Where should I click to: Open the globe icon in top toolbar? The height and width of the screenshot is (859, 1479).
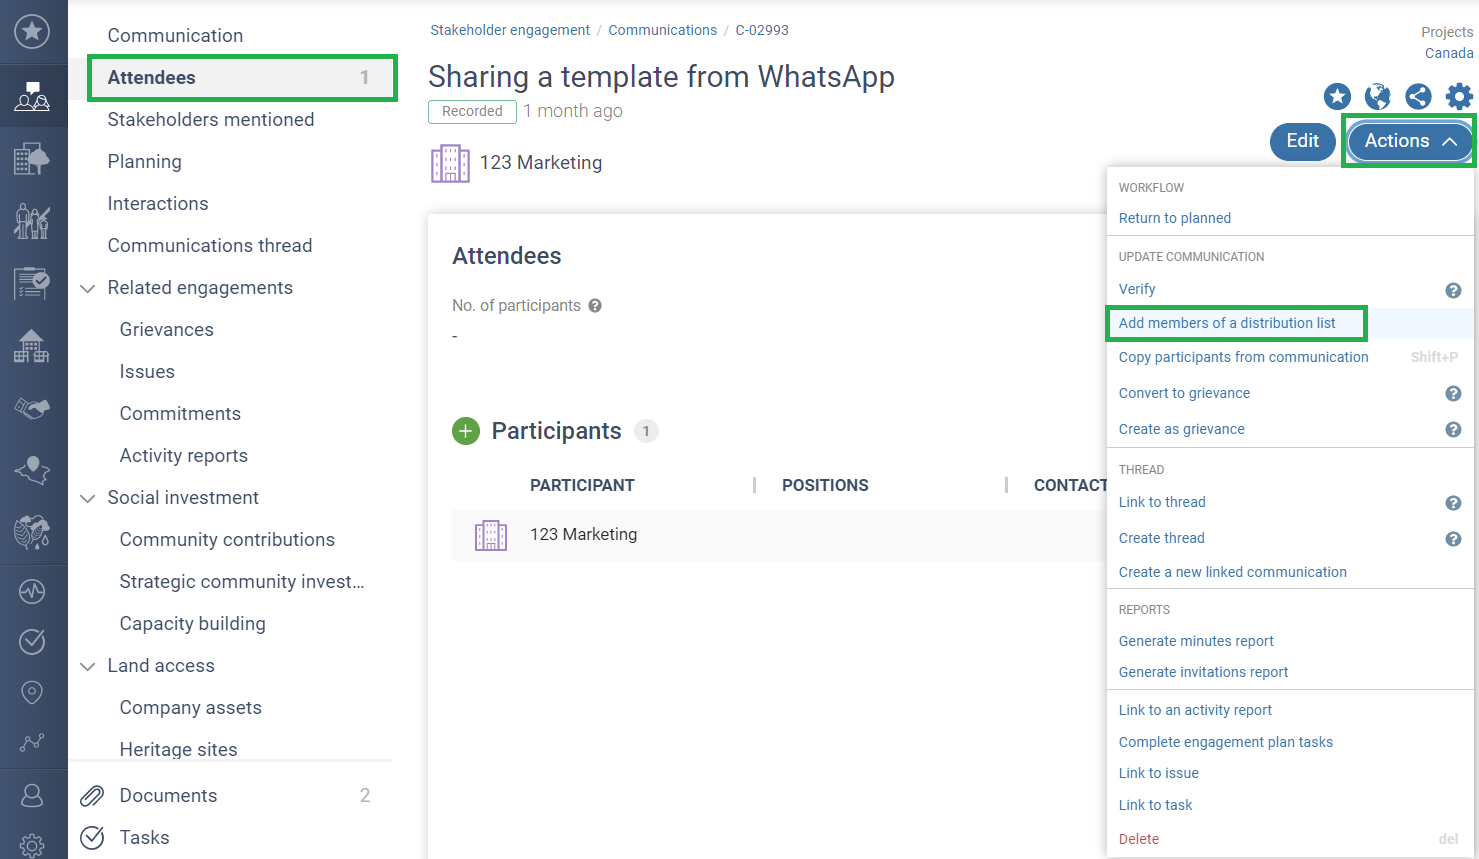(1377, 96)
